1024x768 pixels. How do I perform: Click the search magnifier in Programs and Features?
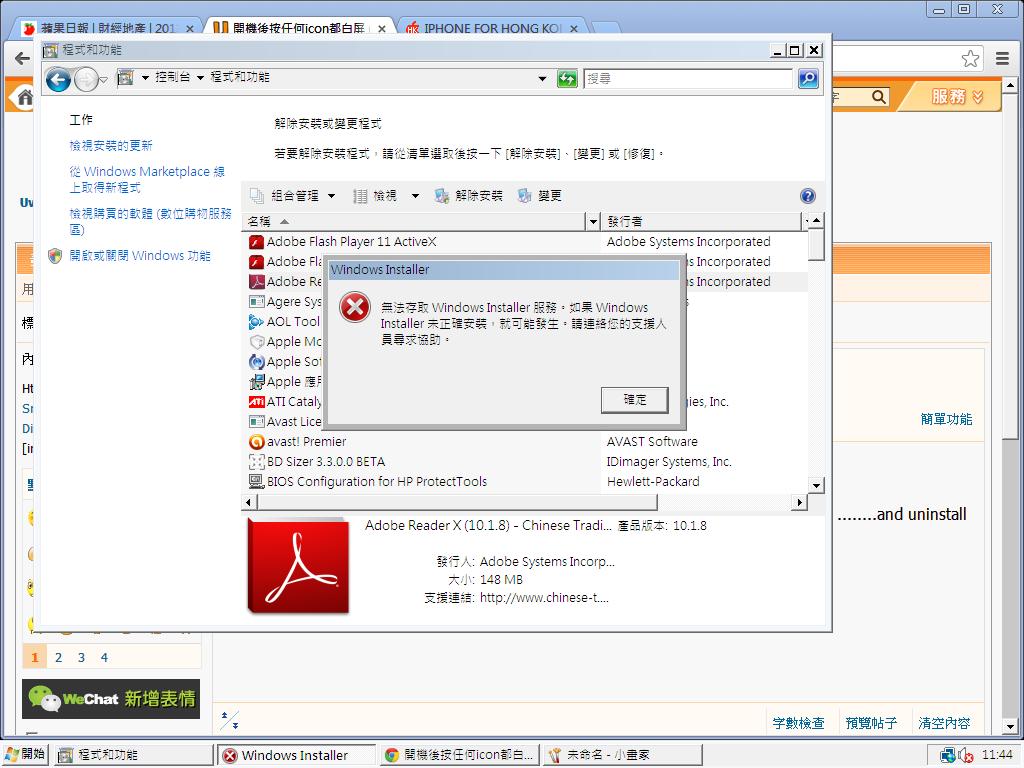[x=808, y=79]
